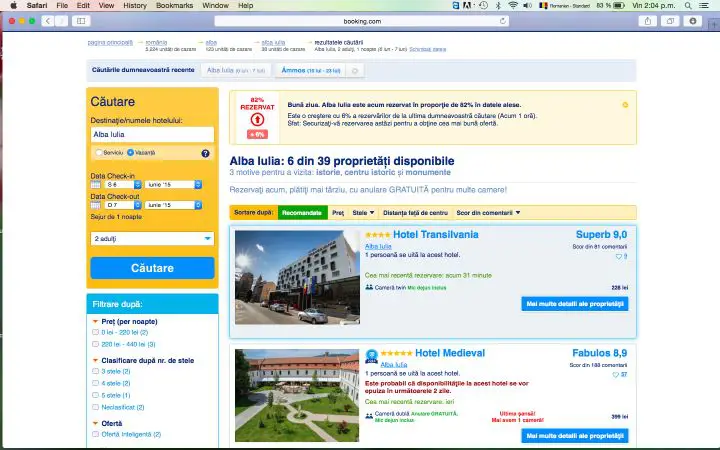Viewport: 720px width, 450px height.
Task: Check the Ofertă inteligentă filter
Action: [96, 434]
